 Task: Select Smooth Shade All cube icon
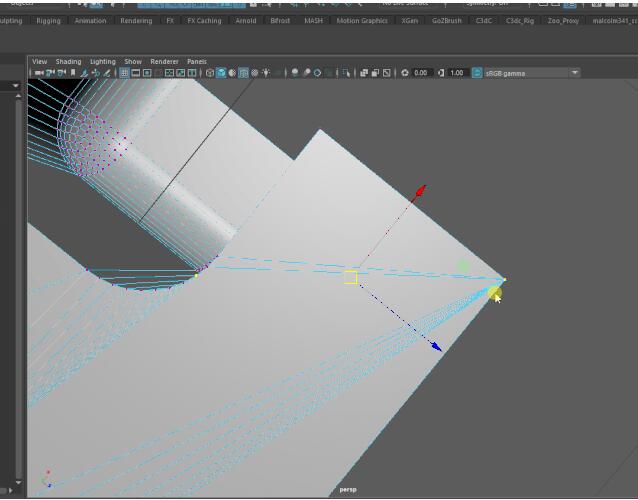click(221, 73)
